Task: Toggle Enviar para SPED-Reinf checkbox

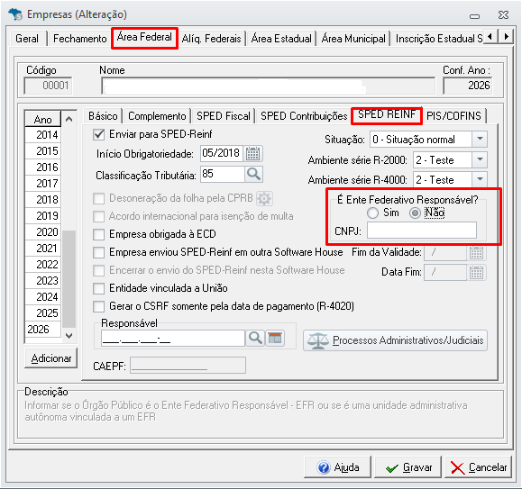Action: tap(99, 134)
